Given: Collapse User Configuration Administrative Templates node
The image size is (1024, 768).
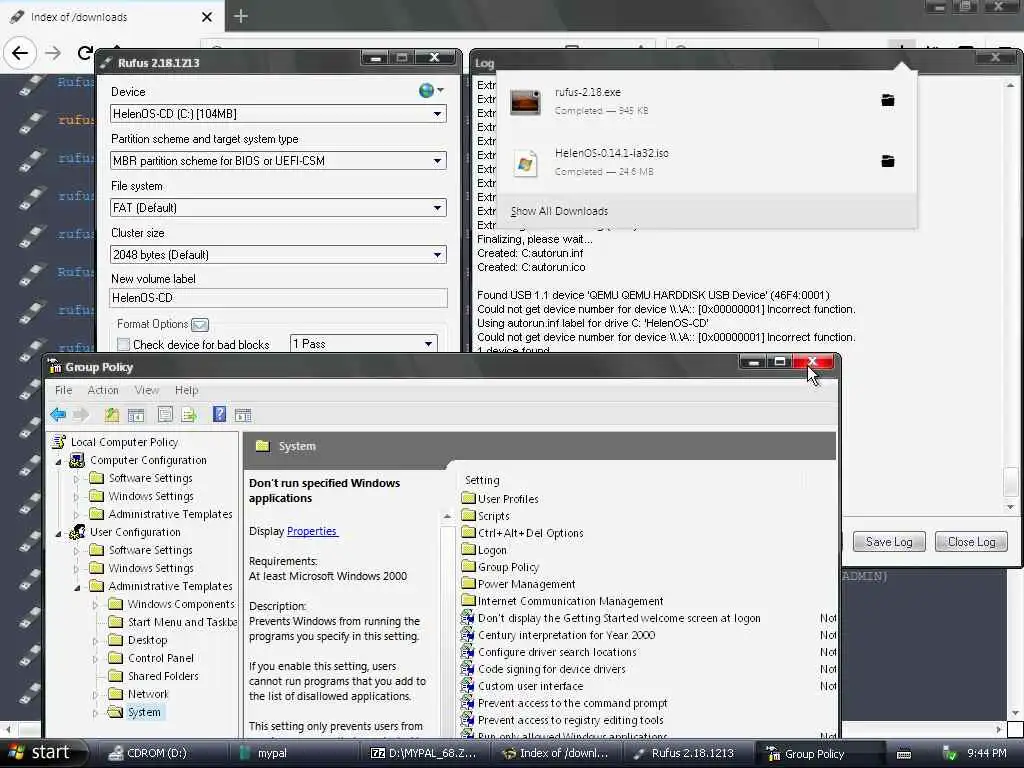Looking at the screenshot, I should tap(77, 587).
